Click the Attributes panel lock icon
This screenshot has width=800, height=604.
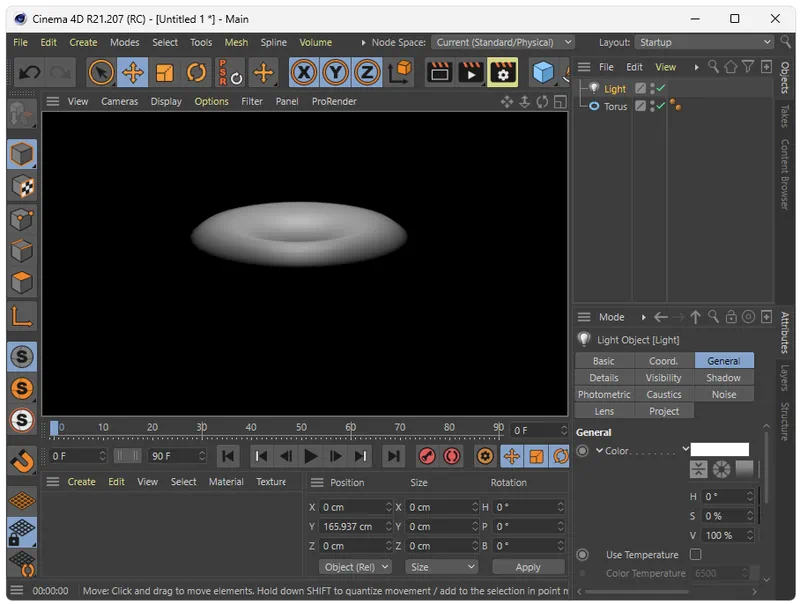(x=731, y=317)
